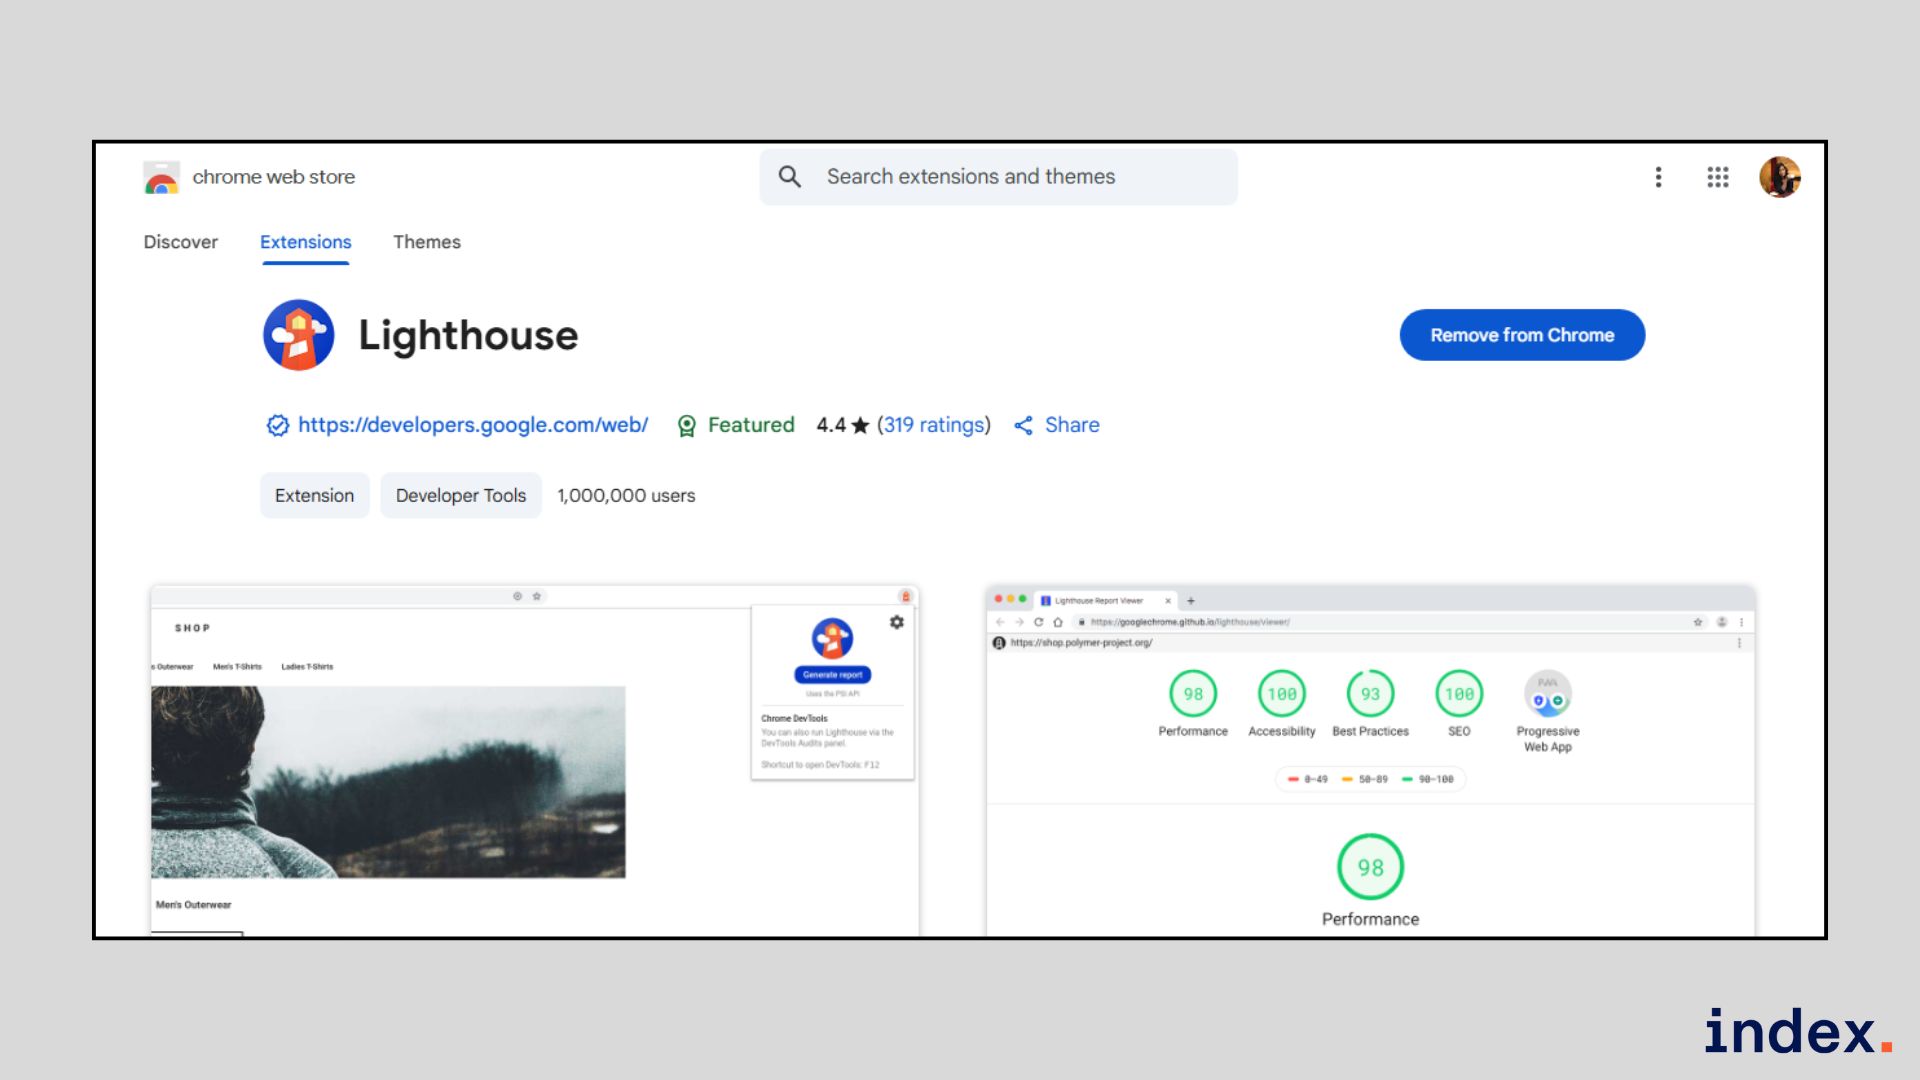This screenshot has height=1080, width=1920.
Task: Open the Themes tab
Action: [426, 242]
